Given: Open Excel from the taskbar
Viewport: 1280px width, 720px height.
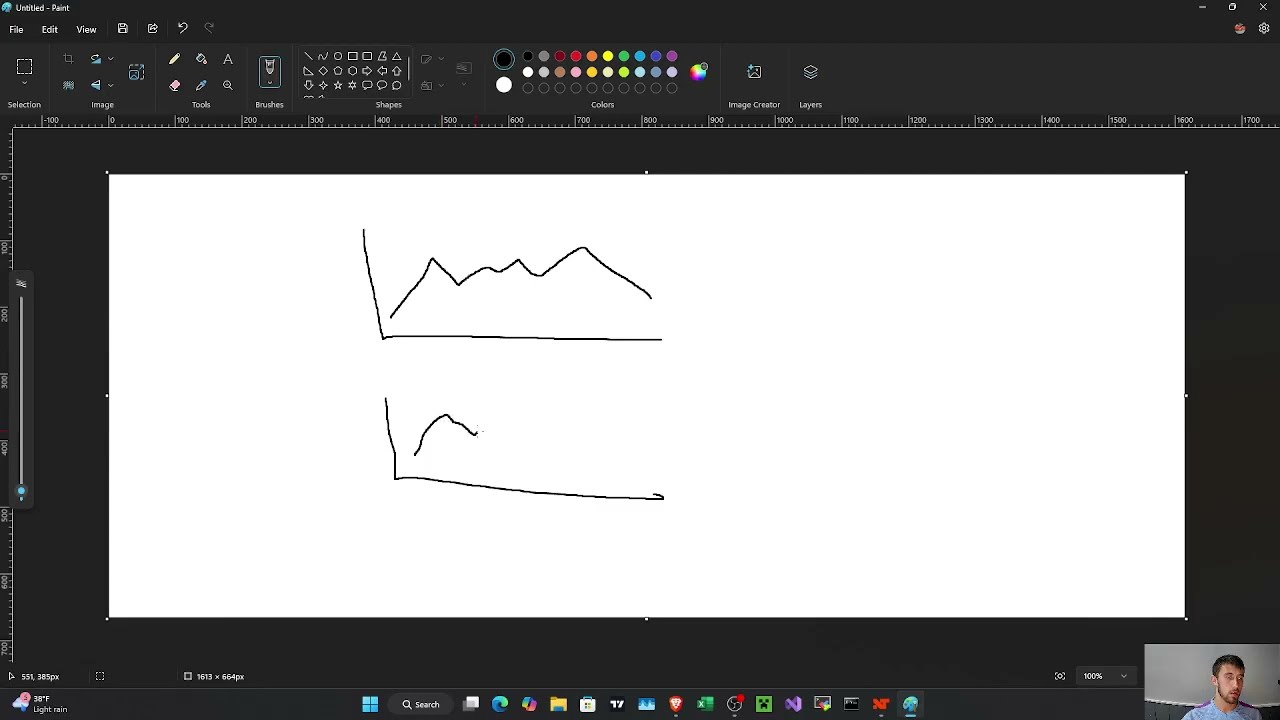Looking at the screenshot, I should point(705,704).
